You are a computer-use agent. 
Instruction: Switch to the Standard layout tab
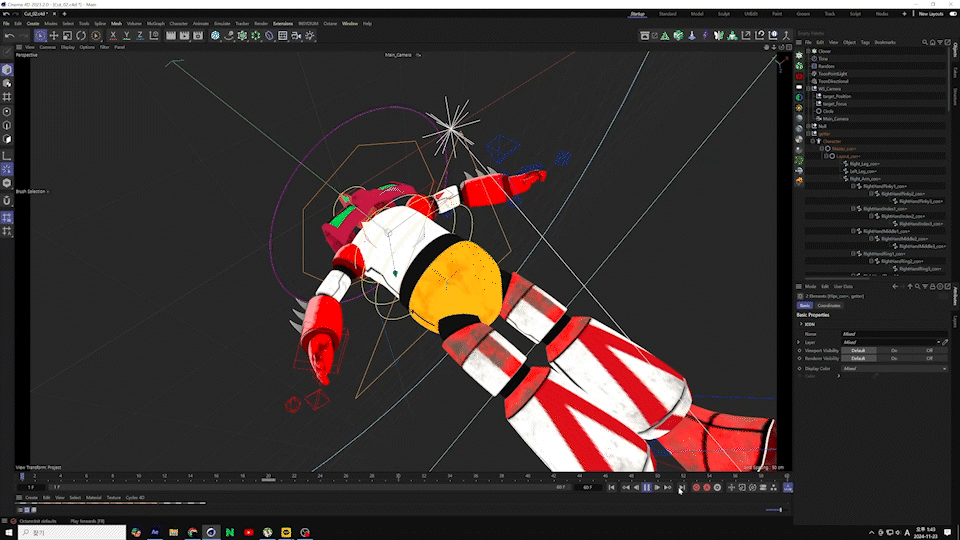(667, 13)
